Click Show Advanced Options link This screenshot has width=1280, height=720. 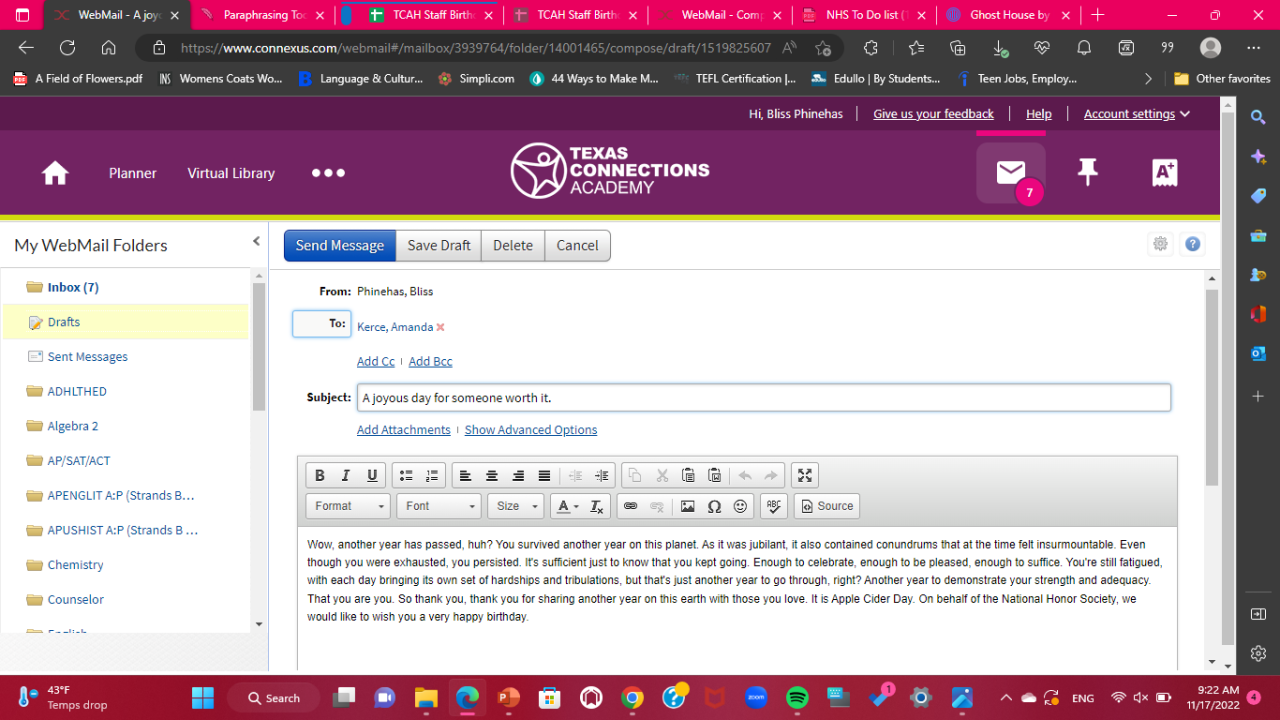pos(531,430)
